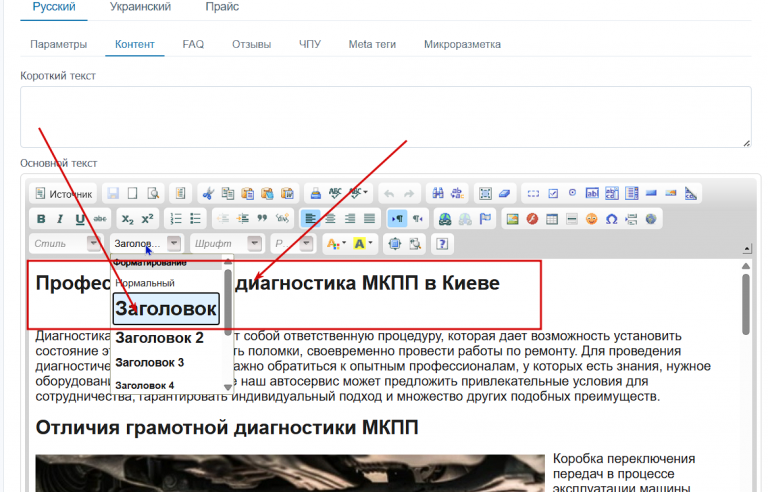Click the About CKEditor question icon
Image resolution: width=768 pixels, height=492 pixels.
[442, 244]
